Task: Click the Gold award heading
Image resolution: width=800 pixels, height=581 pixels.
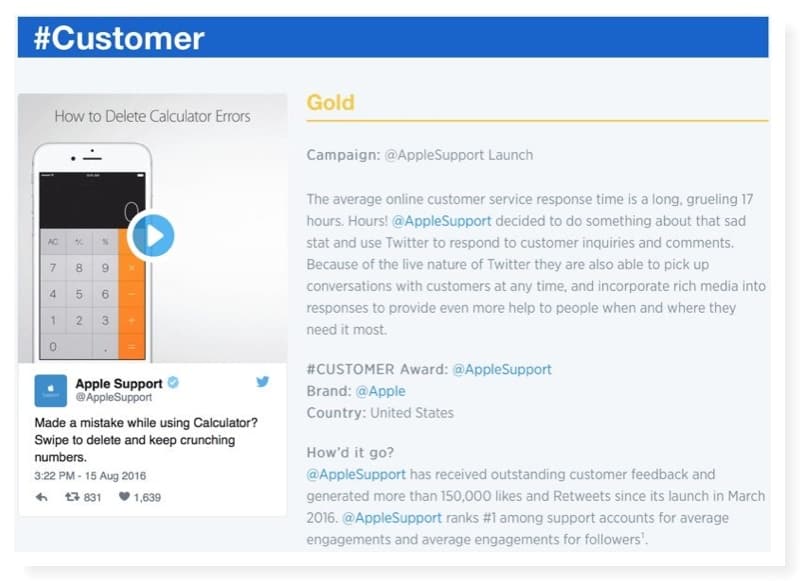Action: click(x=331, y=103)
